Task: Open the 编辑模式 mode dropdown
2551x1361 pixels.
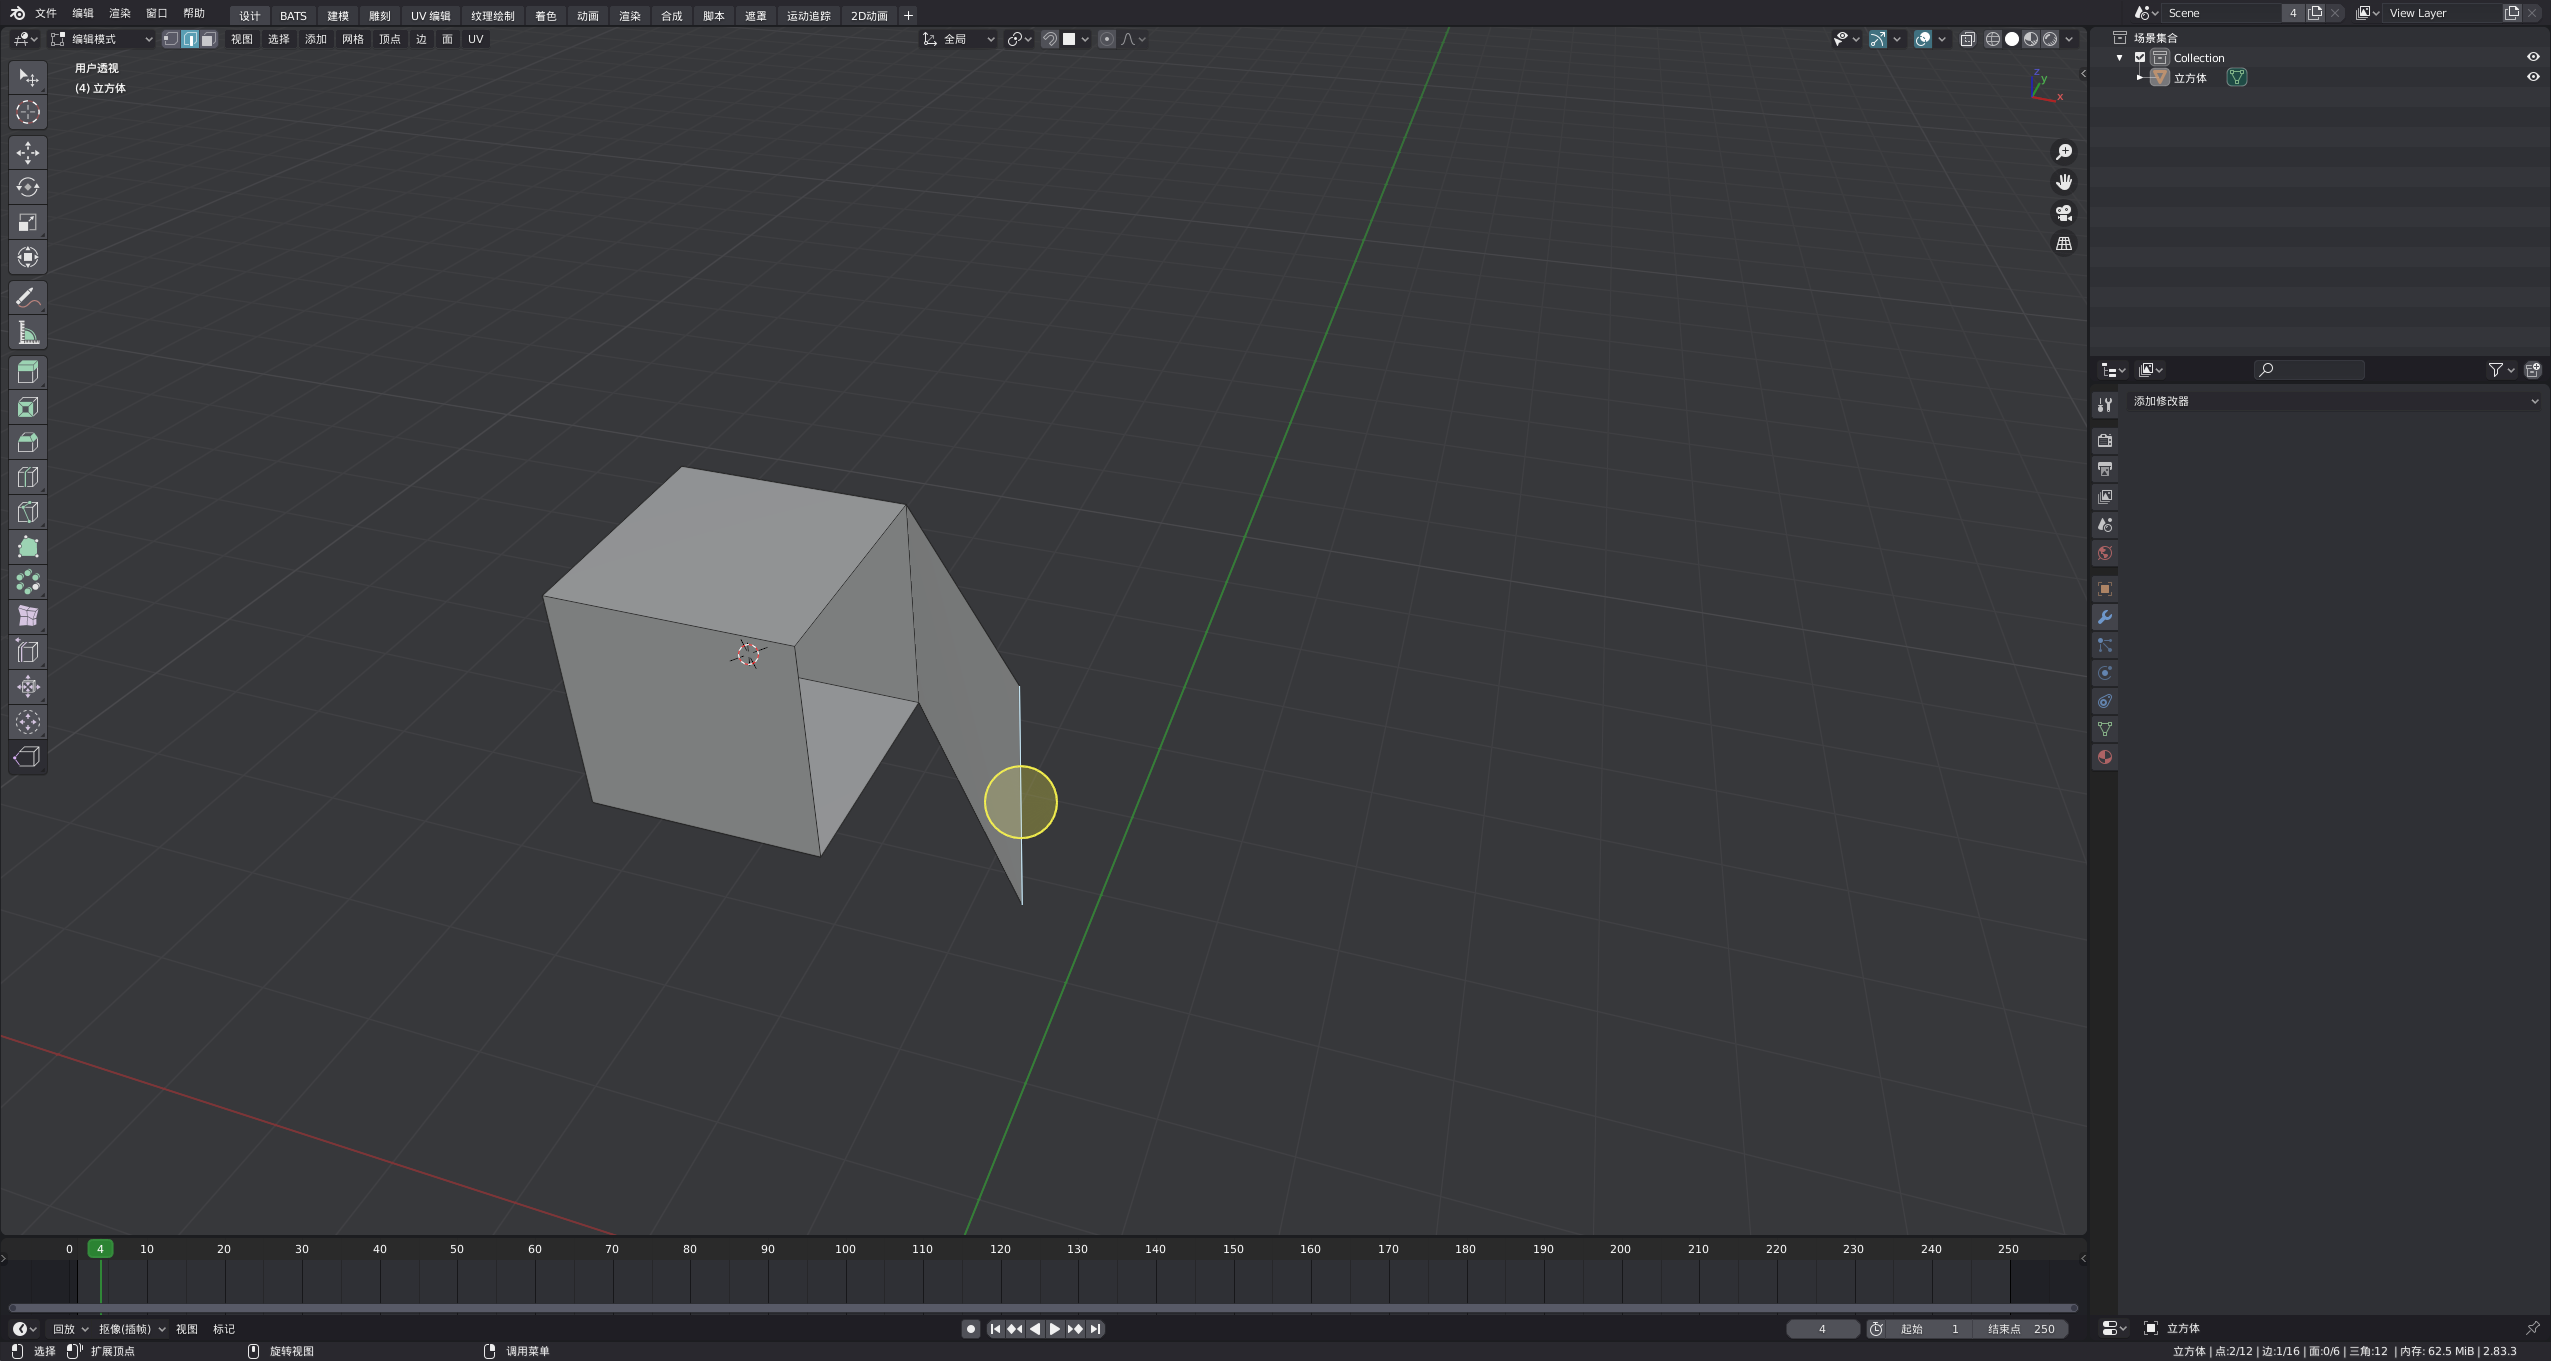Action: click(x=102, y=39)
